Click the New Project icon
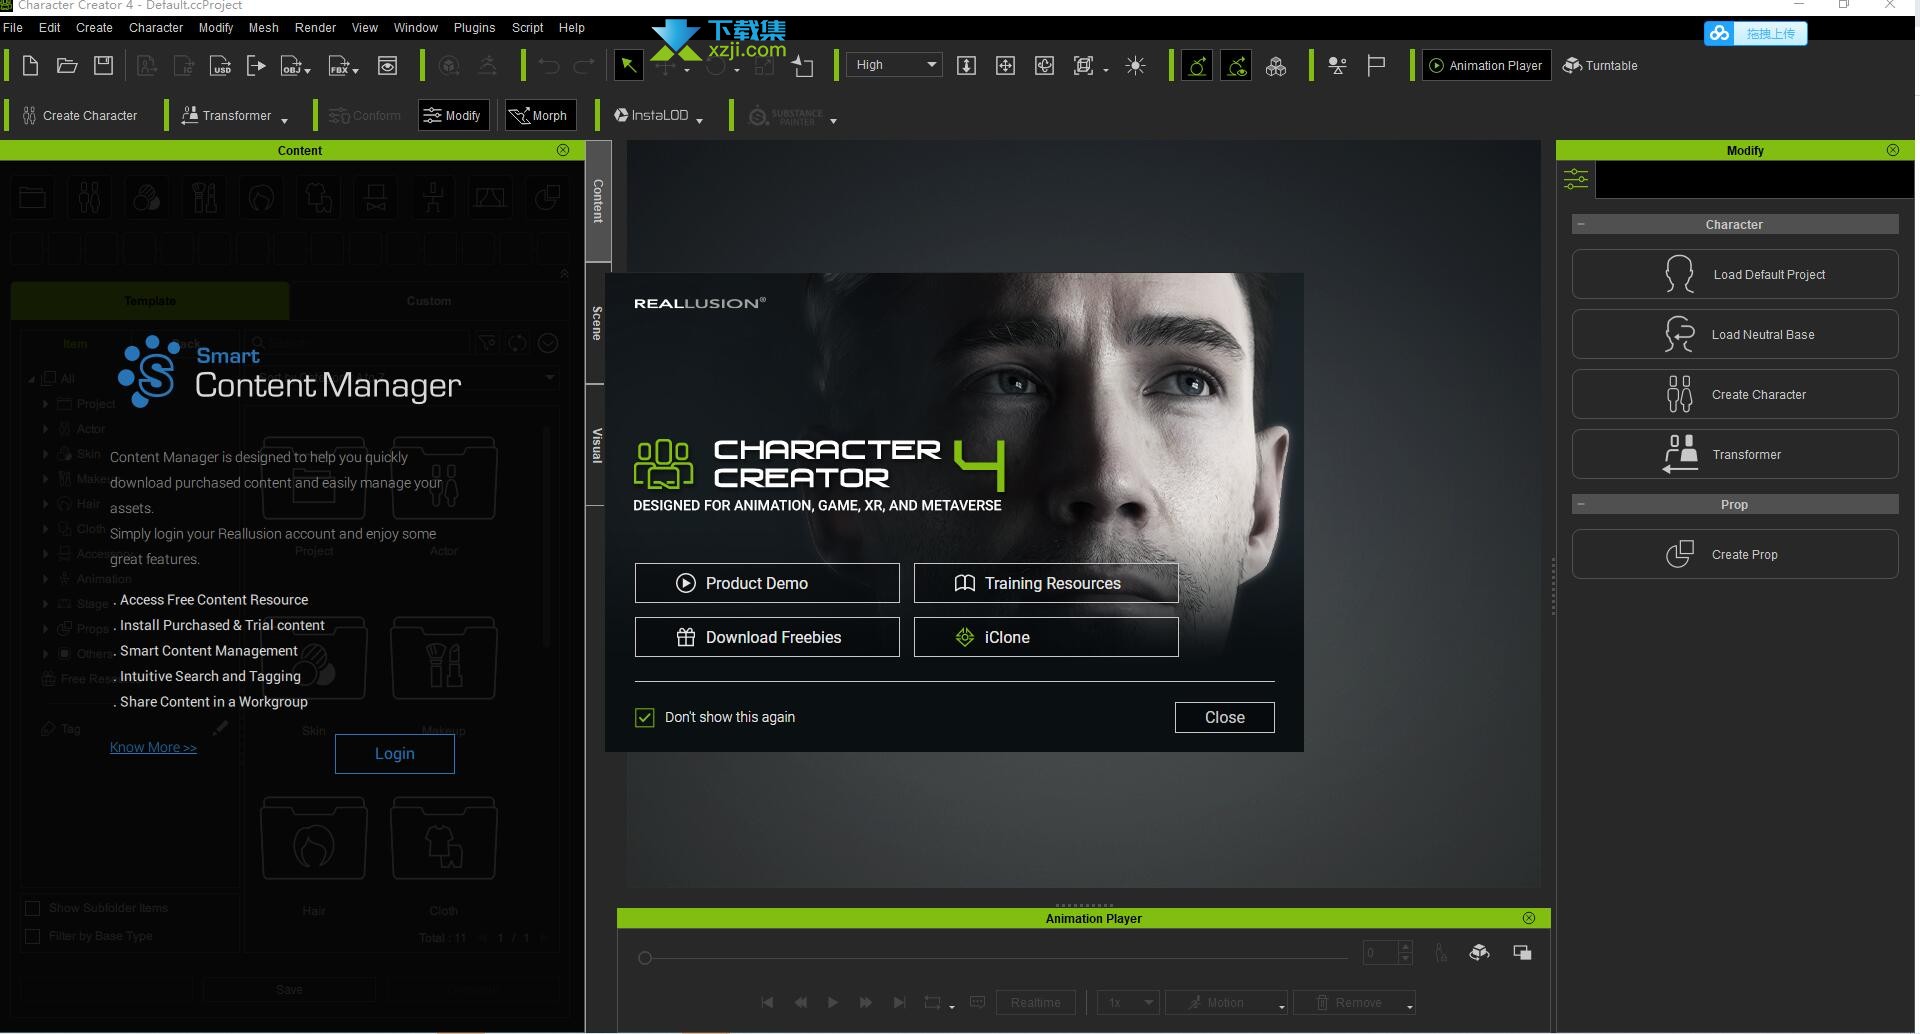The height and width of the screenshot is (1034, 1920). [30, 66]
